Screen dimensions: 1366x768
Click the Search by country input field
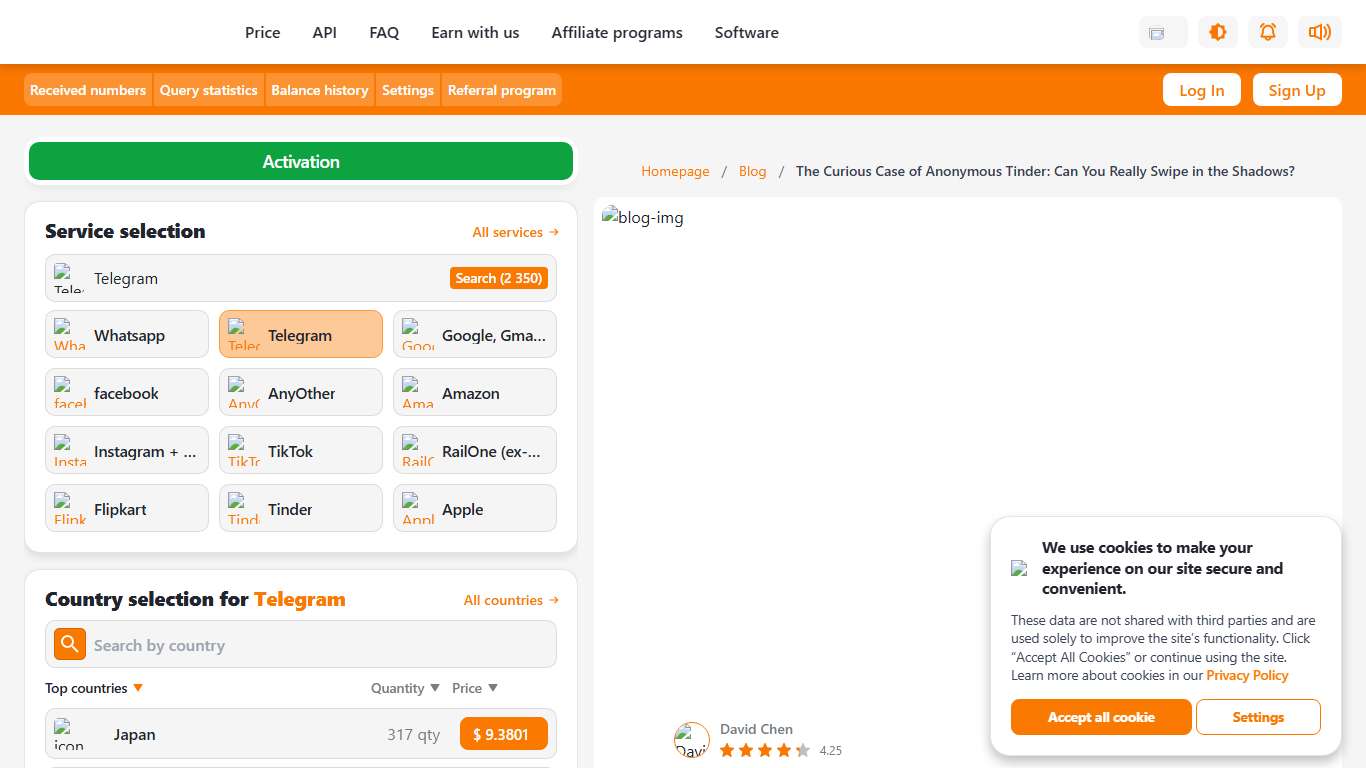coord(300,644)
